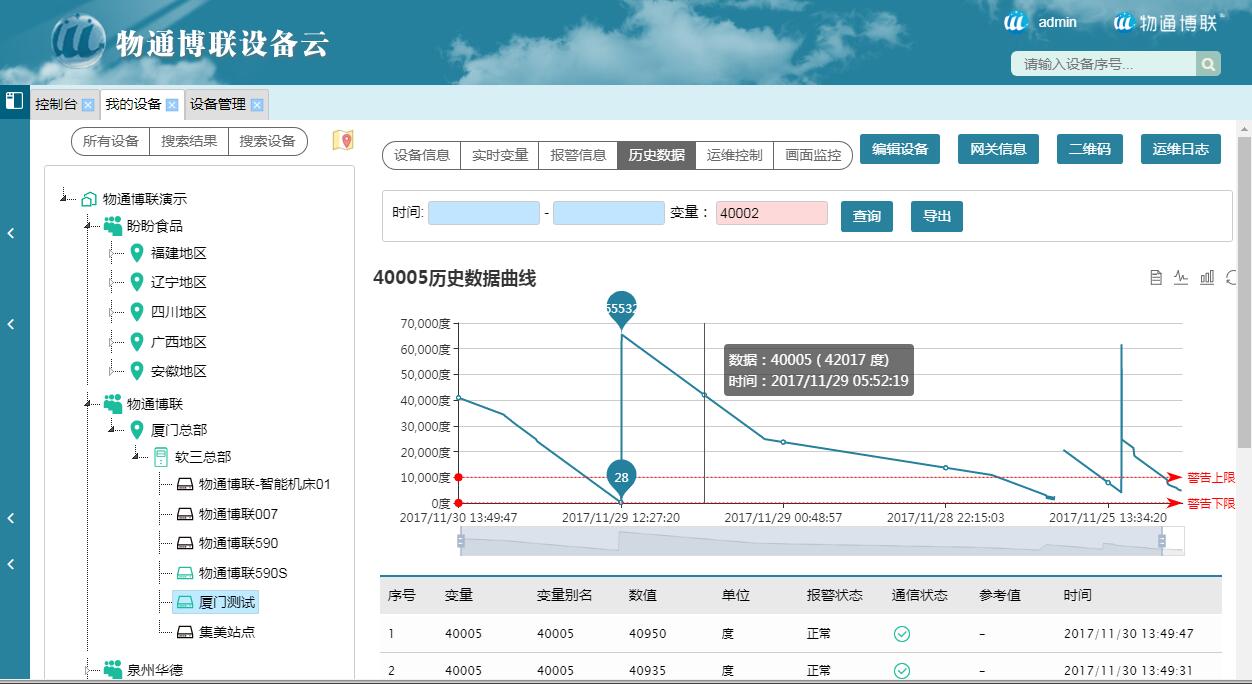This screenshot has height=684, width=1252.
Task: Open the 实时变量 tab
Action: tap(500, 155)
